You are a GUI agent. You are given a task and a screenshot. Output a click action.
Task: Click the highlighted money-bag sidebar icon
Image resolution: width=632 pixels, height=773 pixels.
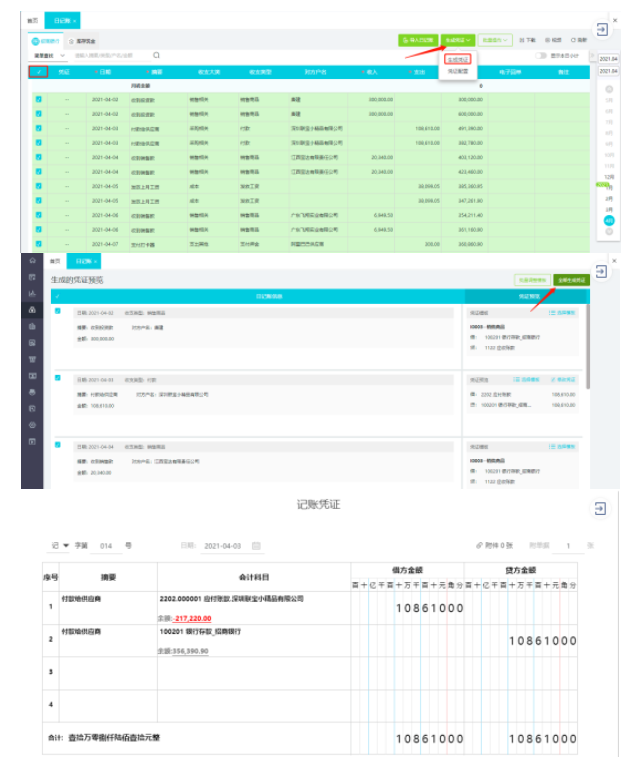[x=32, y=310]
